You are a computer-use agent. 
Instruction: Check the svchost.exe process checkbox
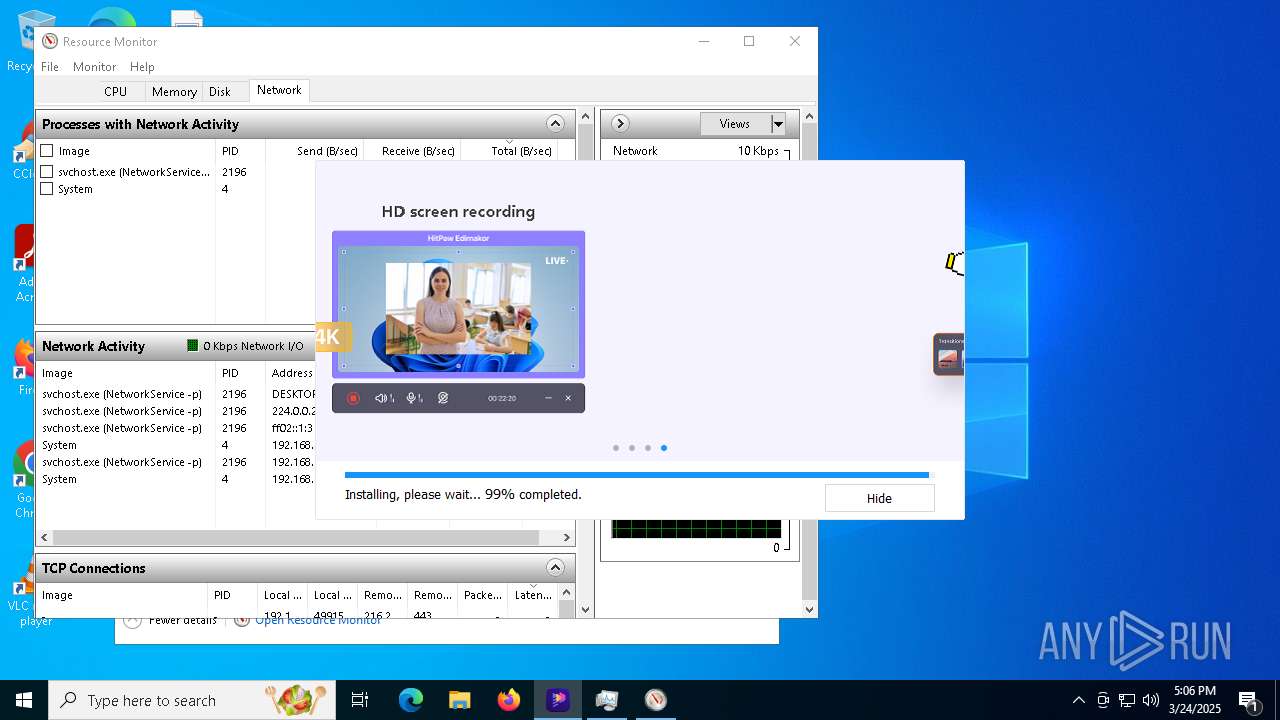click(x=47, y=172)
